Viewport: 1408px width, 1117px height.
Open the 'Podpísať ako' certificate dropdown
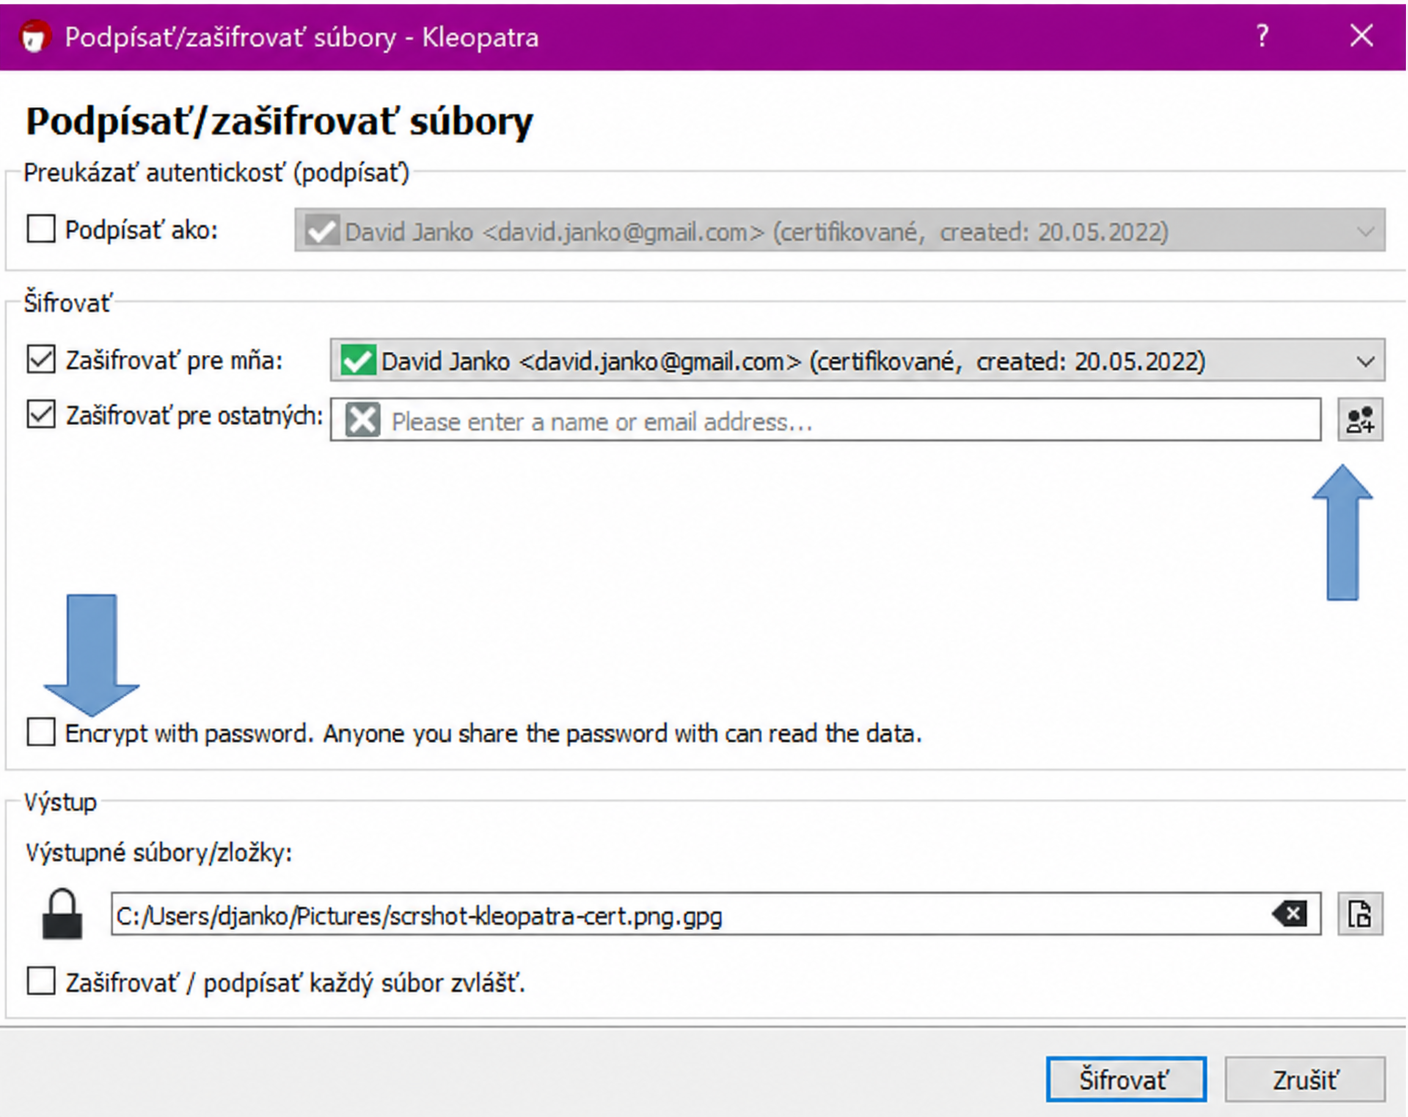840,231
